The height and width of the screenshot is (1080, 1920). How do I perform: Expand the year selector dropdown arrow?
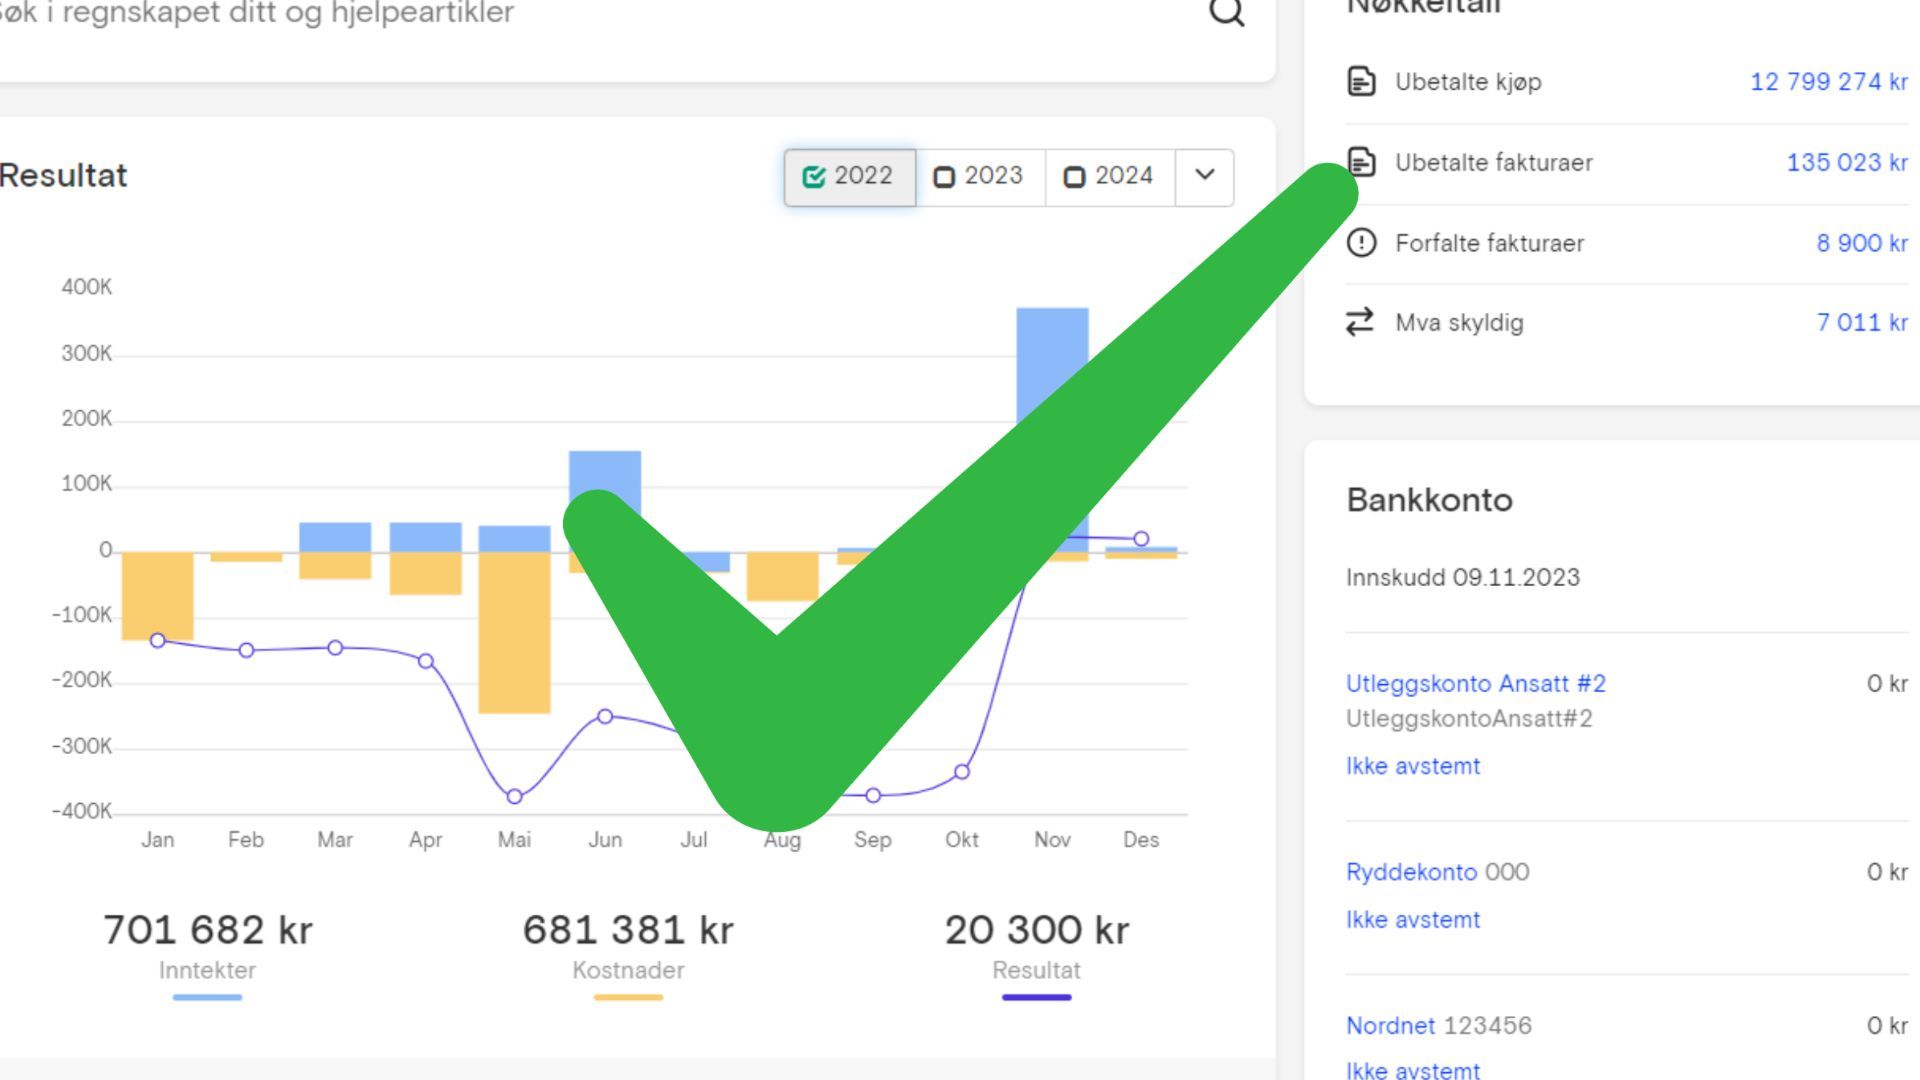tap(1204, 176)
